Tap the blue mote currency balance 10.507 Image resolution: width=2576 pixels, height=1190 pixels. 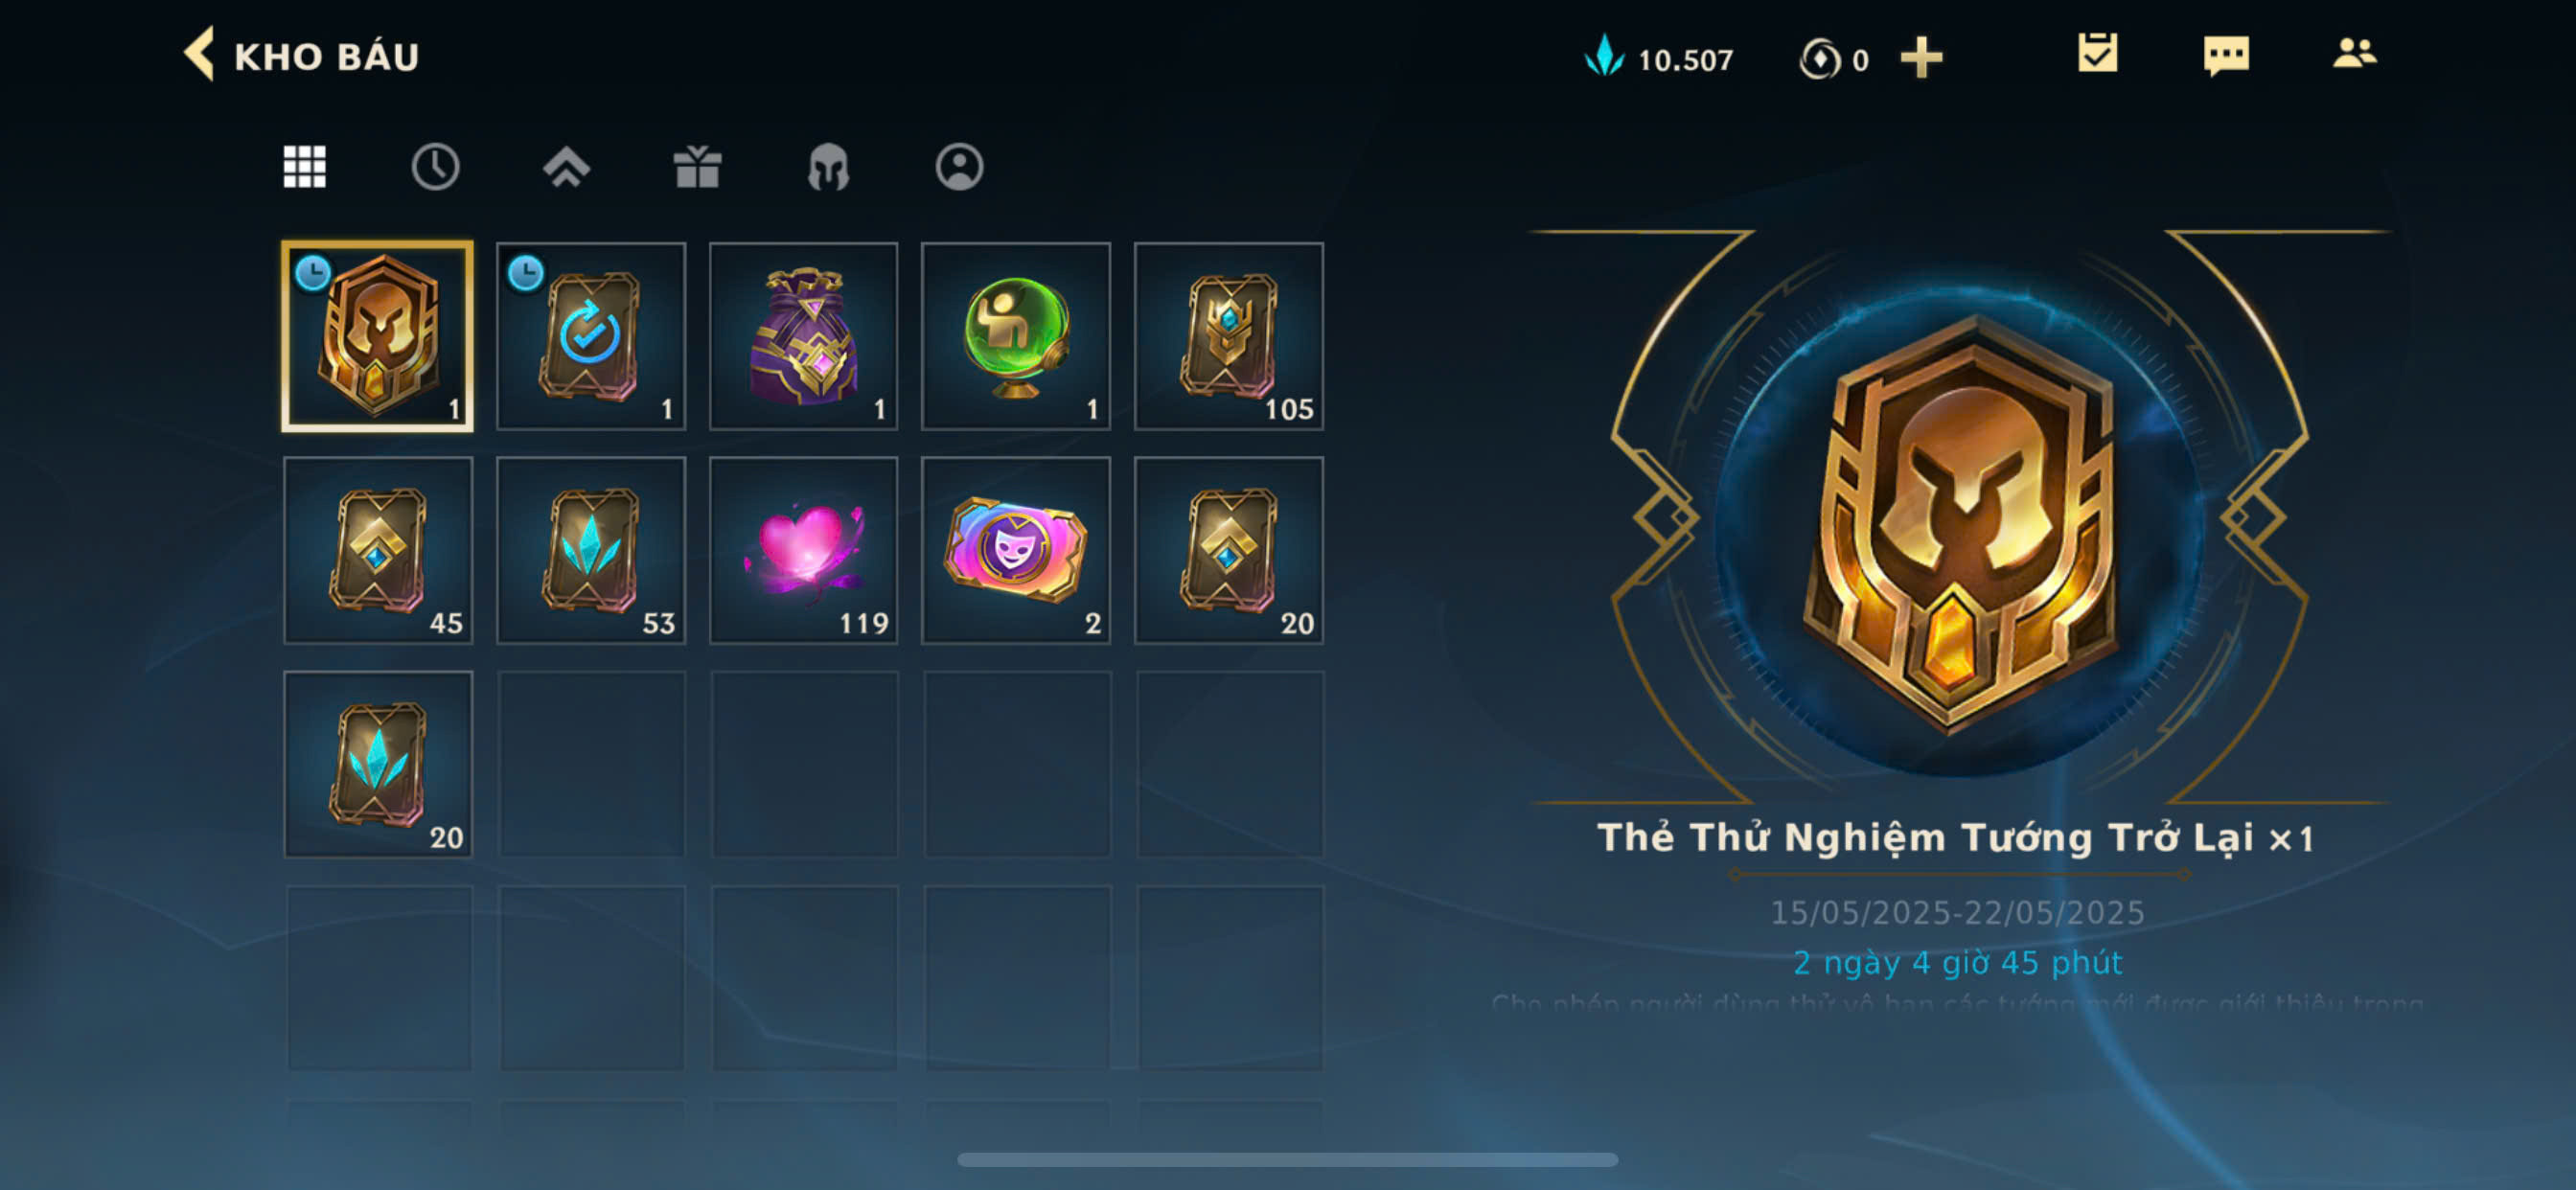(1659, 58)
